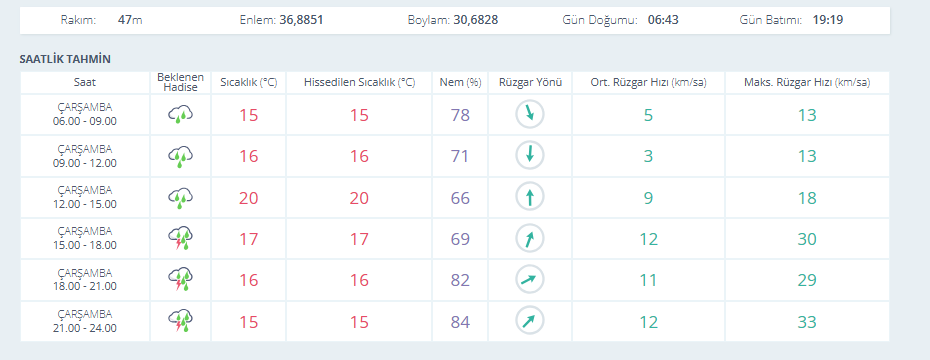Click the Rüzgar Yönü column header

coord(530,82)
